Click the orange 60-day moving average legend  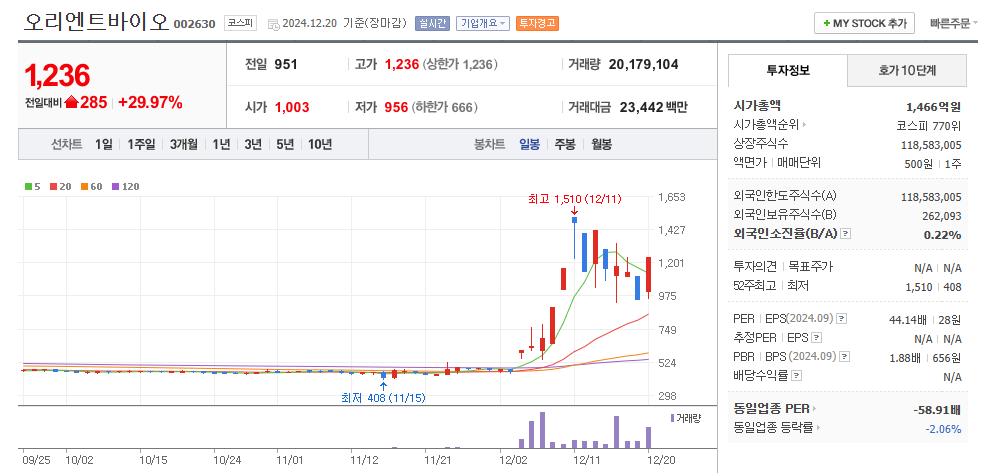(x=92, y=186)
